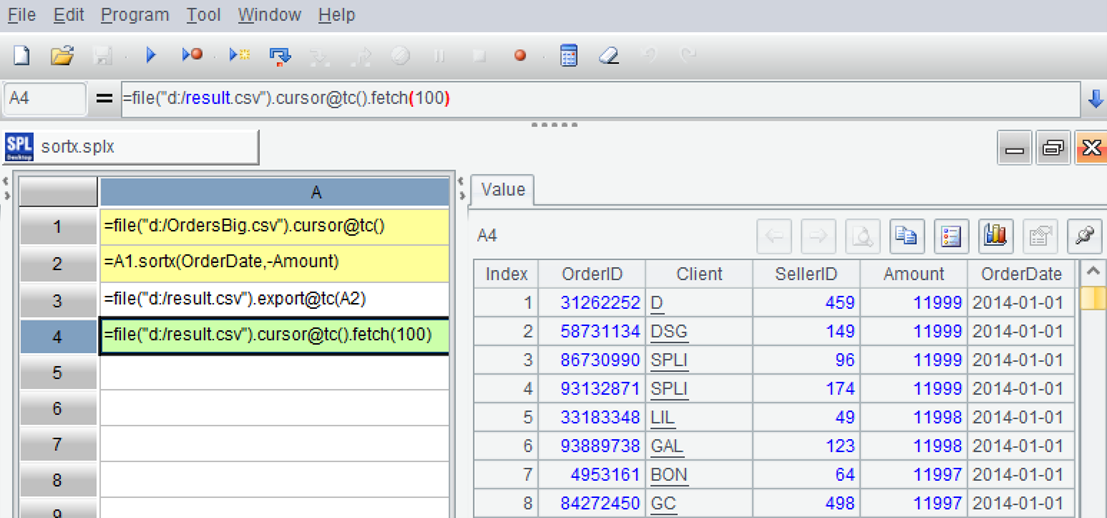Click the eraser clear icon
Screen dimensions: 1107x518
point(608,56)
